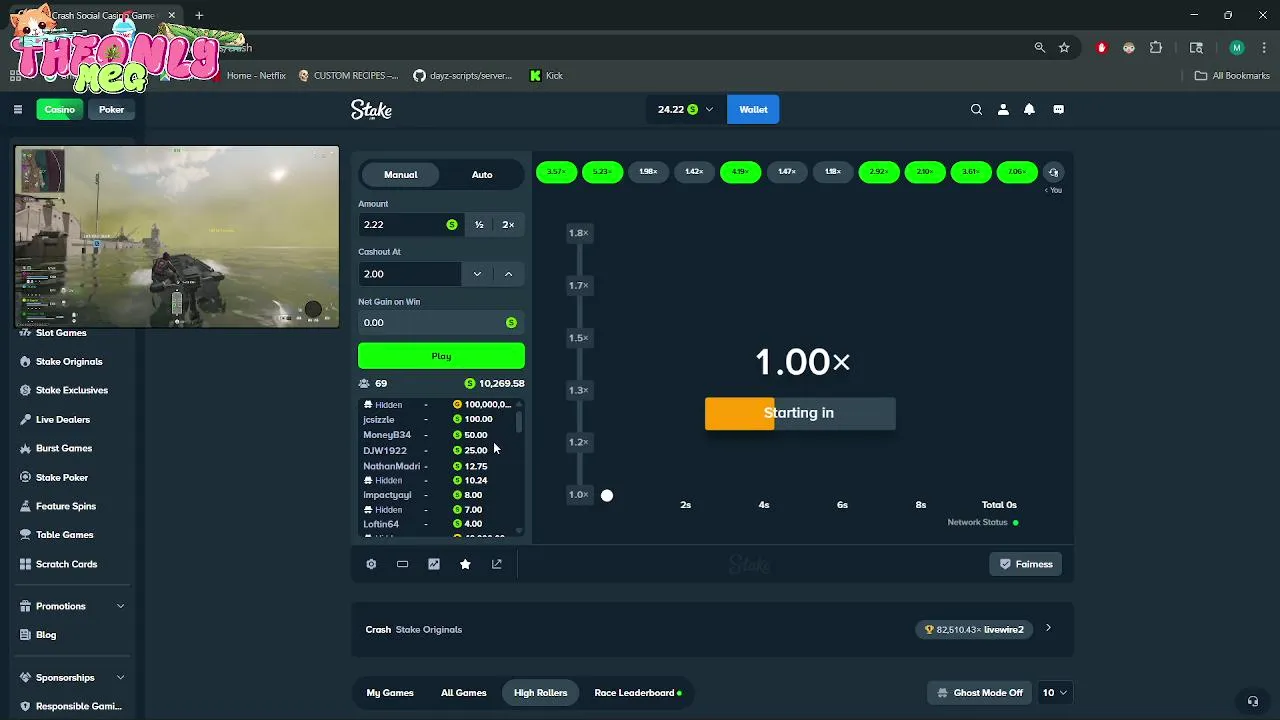Open Stake Exclusives in sidebar
This screenshot has height=720, width=1280.
pos(71,390)
